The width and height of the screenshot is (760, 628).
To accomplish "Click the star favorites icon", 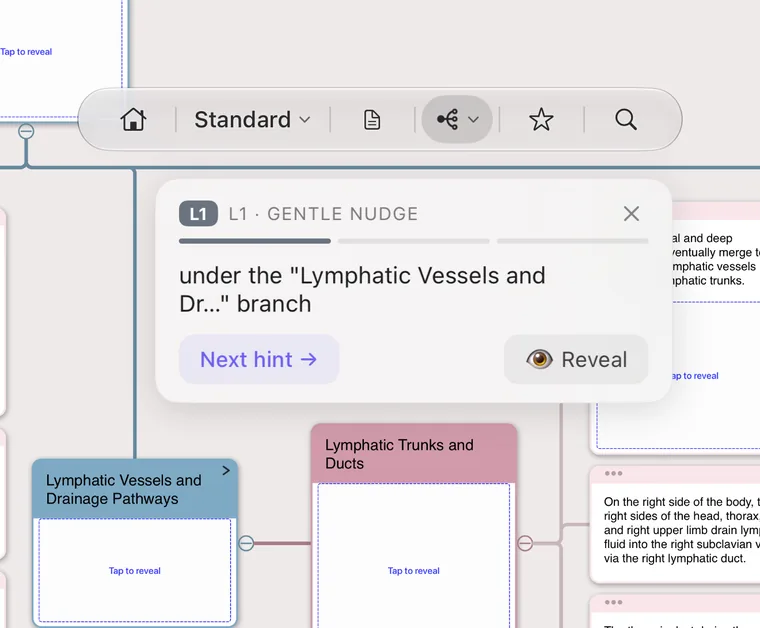I will pos(541,119).
